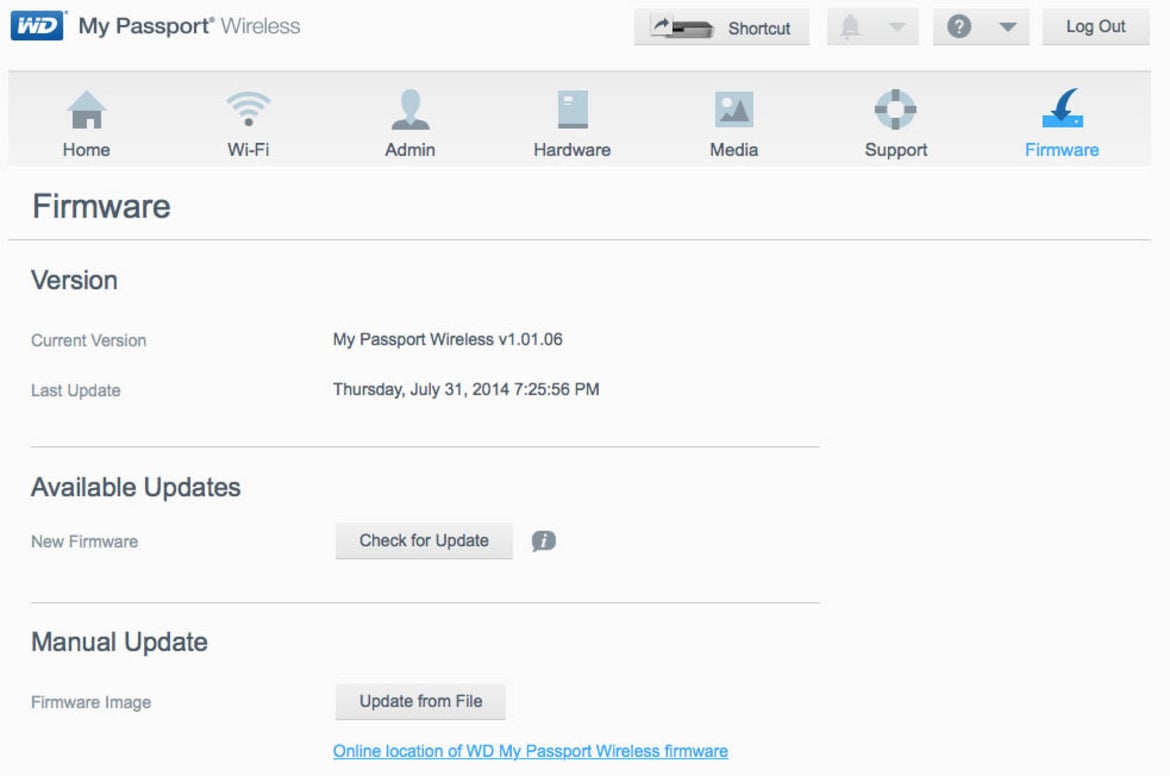Click the Update from File button
The height and width of the screenshot is (776, 1170).
coord(421,701)
